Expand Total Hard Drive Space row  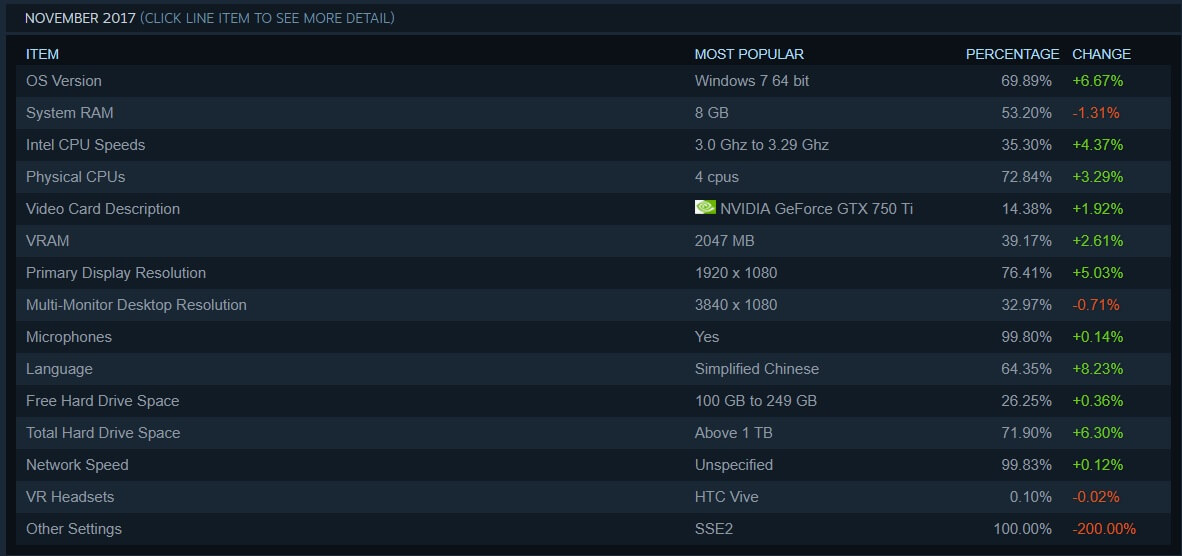tap(103, 433)
